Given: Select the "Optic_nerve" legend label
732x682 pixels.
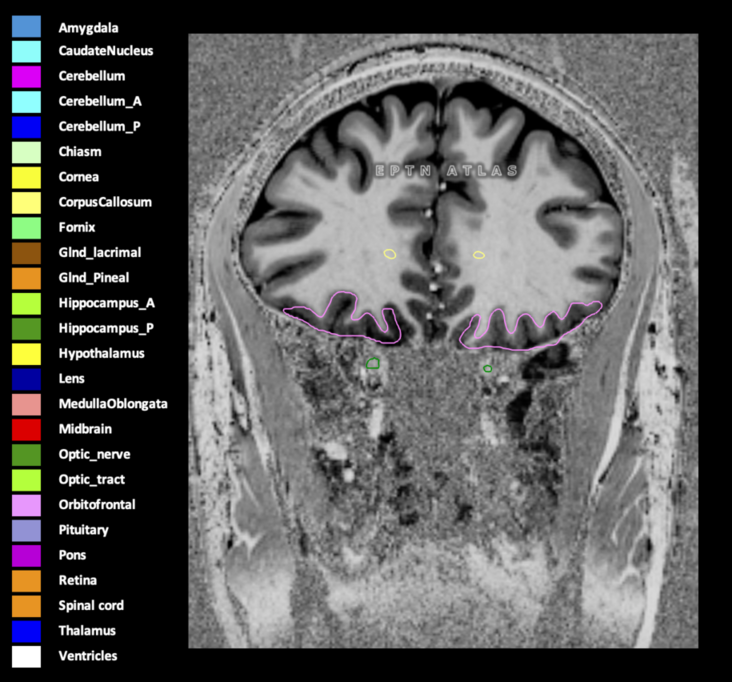Looking at the screenshot, I should [94, 454].
